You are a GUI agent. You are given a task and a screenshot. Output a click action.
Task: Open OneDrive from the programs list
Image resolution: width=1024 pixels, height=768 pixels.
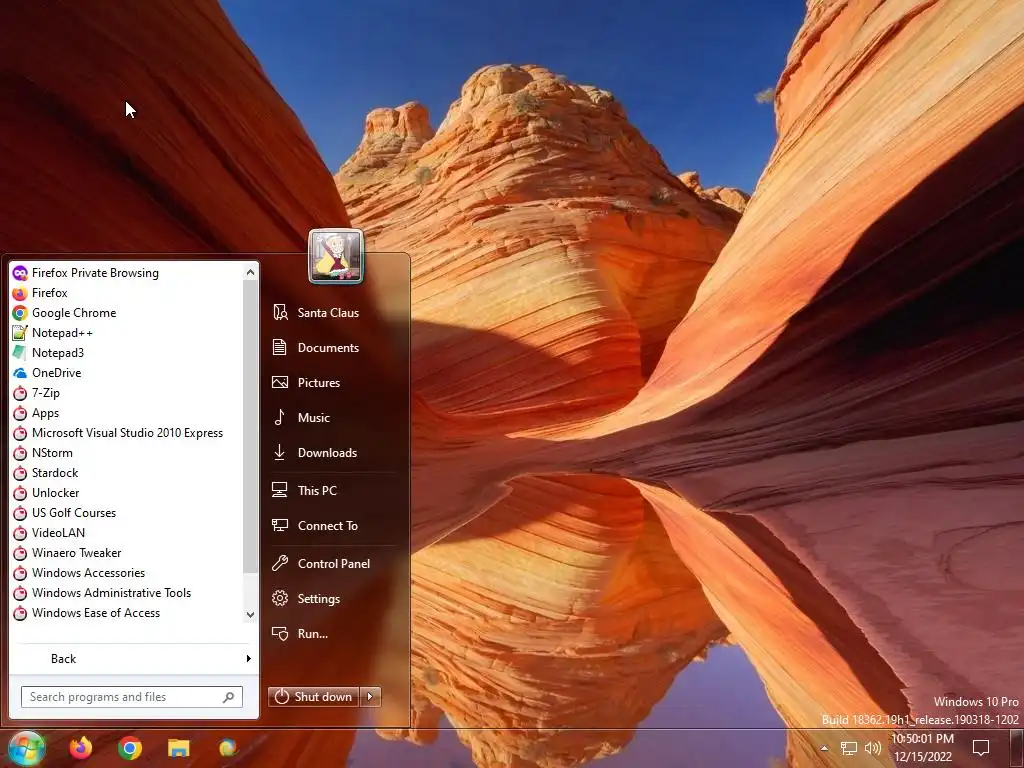coord(126,373)
